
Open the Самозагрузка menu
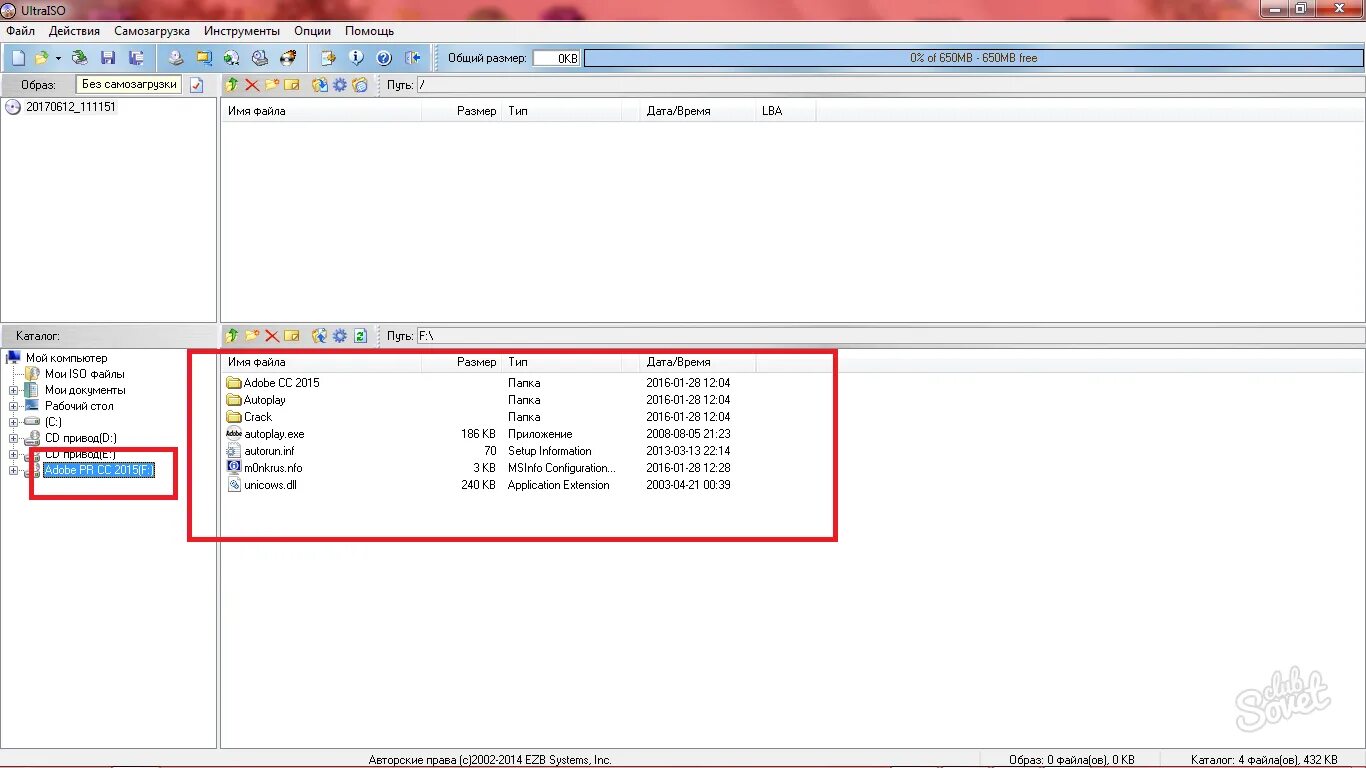(x=152, y=31)
